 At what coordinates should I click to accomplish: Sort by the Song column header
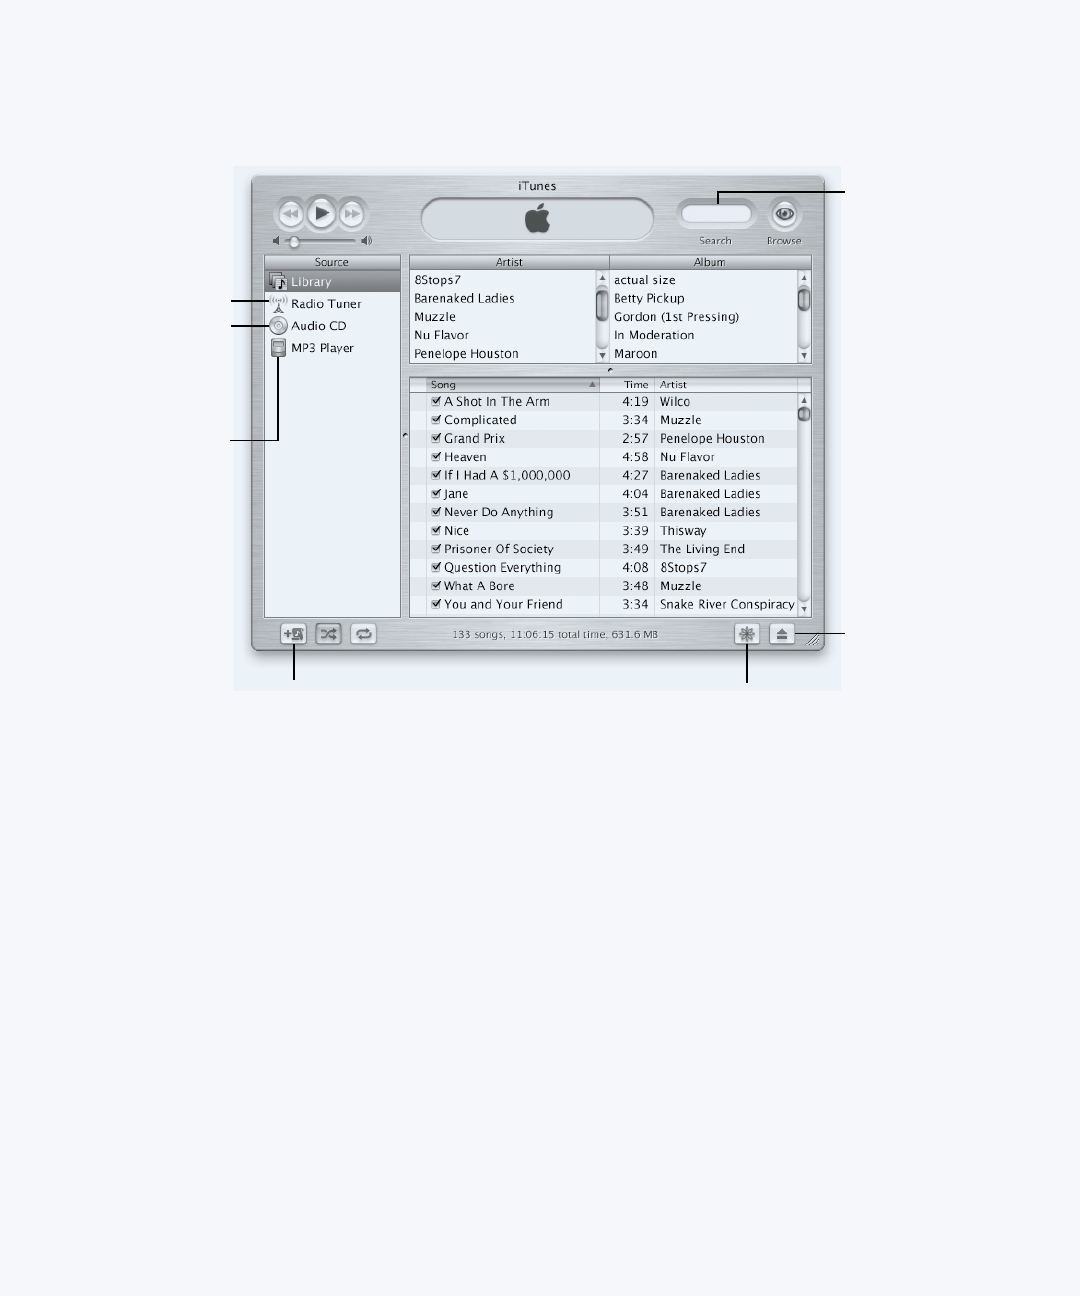tap(513, 384)
